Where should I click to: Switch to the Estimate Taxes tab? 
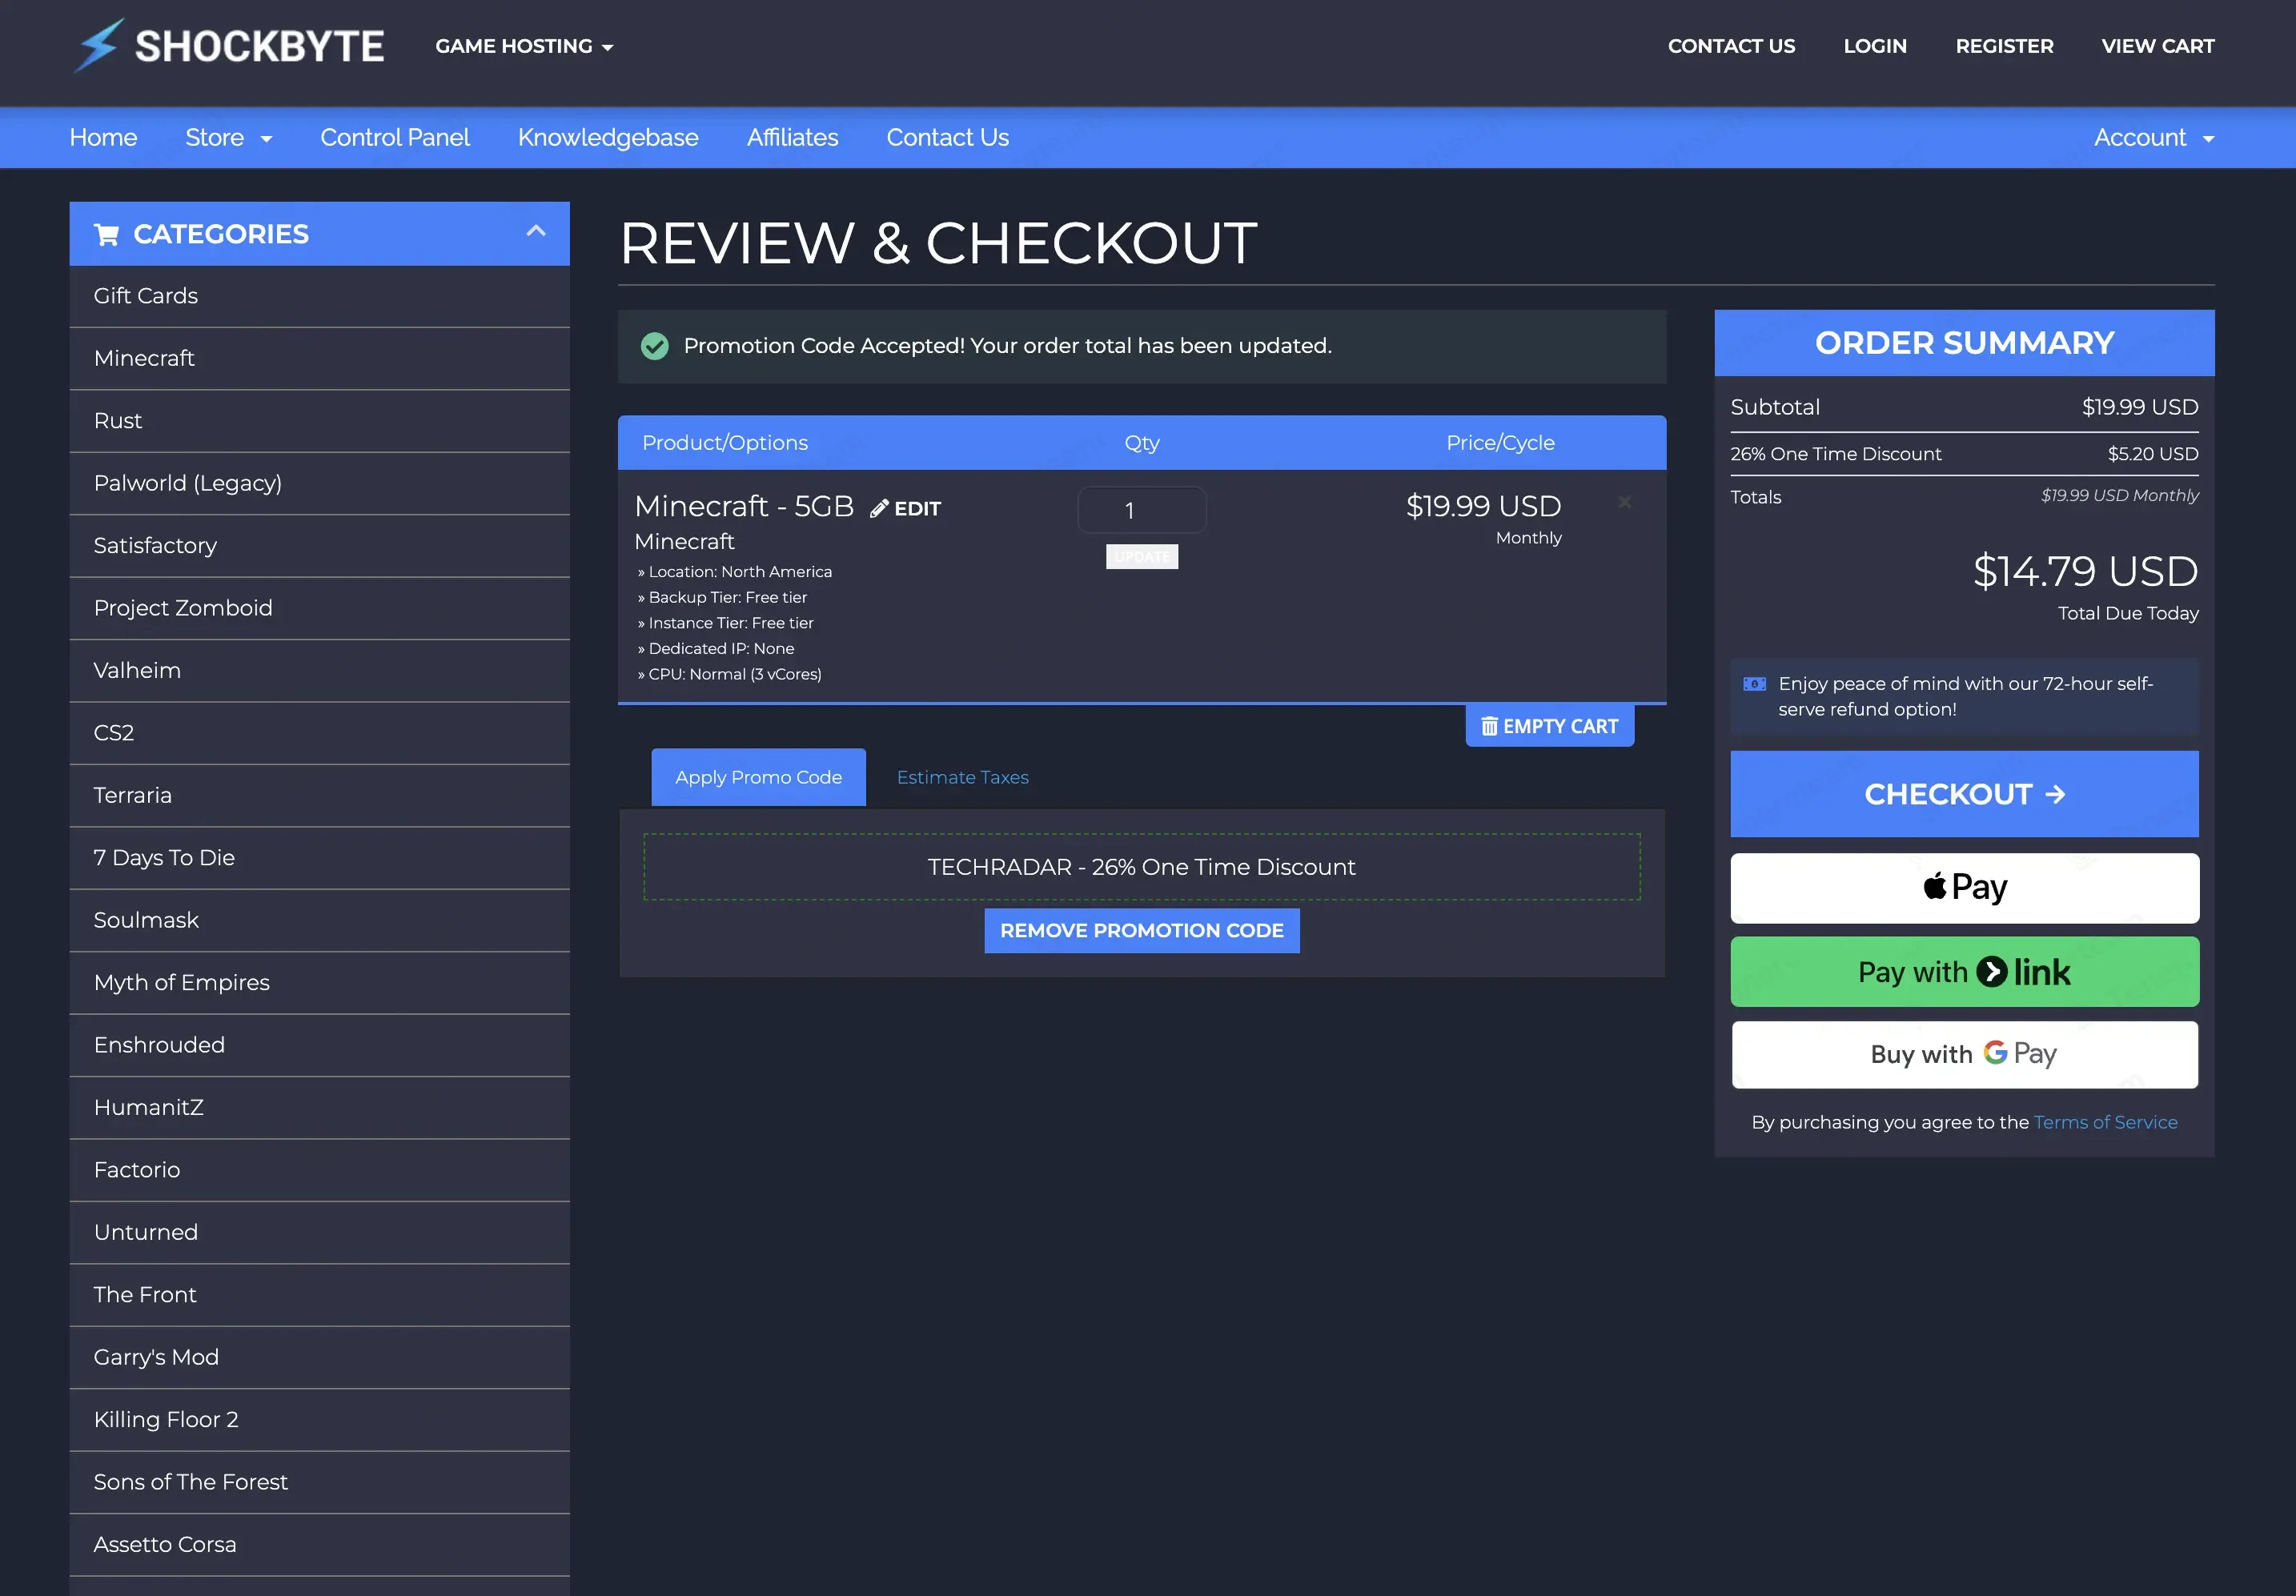click(x=962, y=777)
